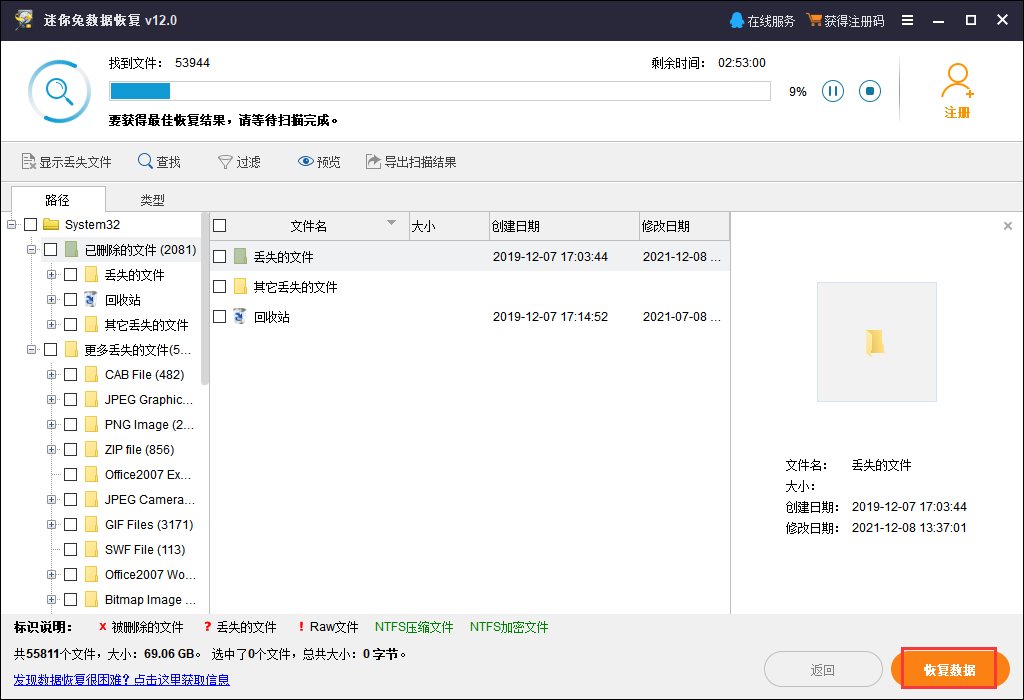The image size is (1024, 700).
Task: Check the CAB File (482) checkbox
Action: (x=71, y=375)
